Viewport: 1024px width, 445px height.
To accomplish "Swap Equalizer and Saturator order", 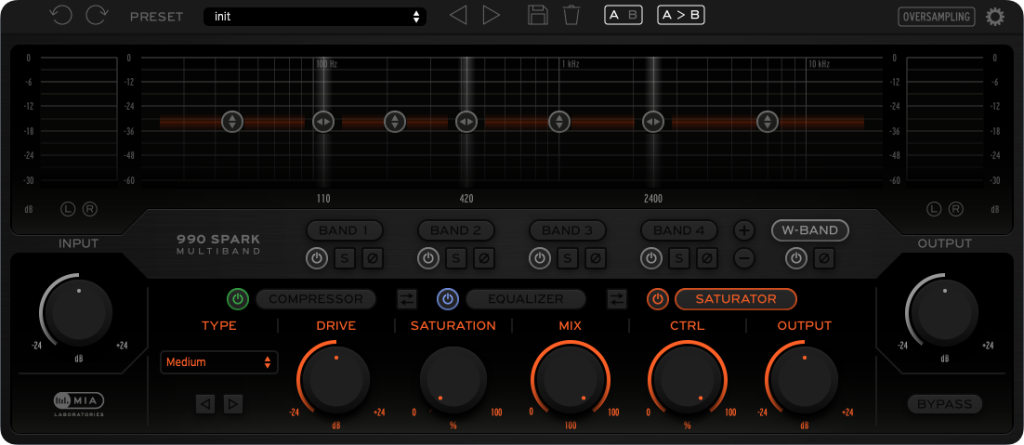I will (x=616, y=299).
